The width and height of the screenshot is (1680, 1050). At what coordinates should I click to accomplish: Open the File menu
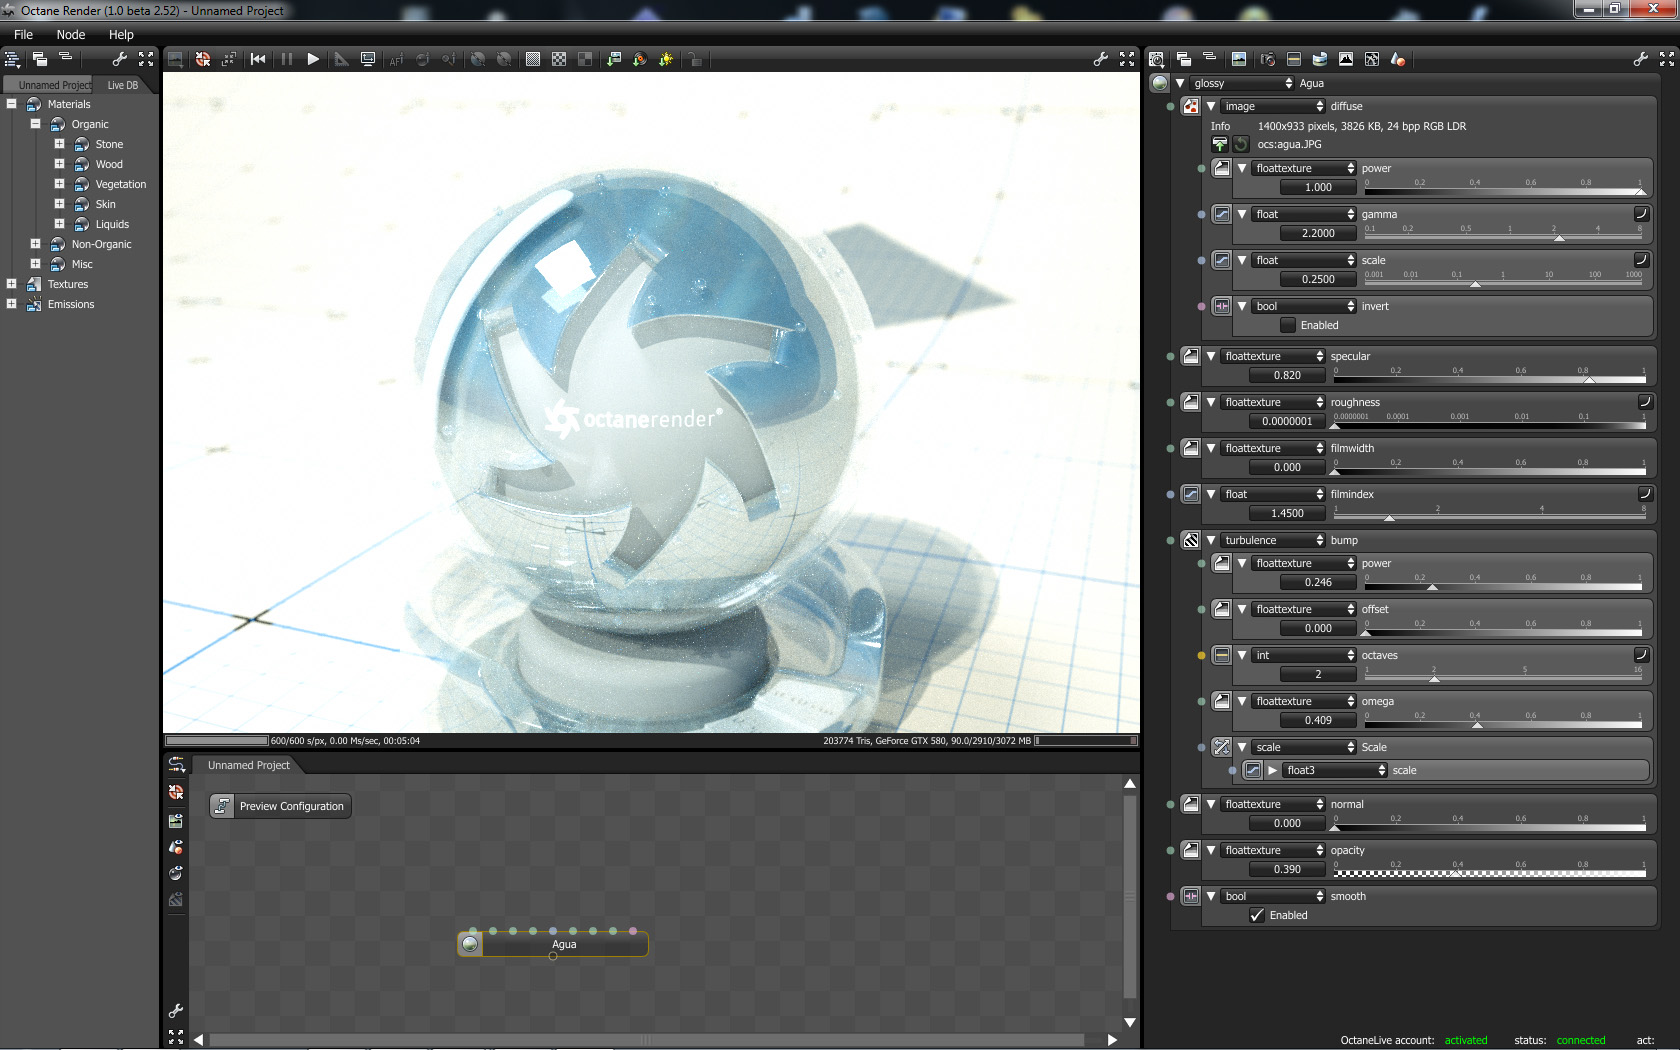tap(23, 34)
